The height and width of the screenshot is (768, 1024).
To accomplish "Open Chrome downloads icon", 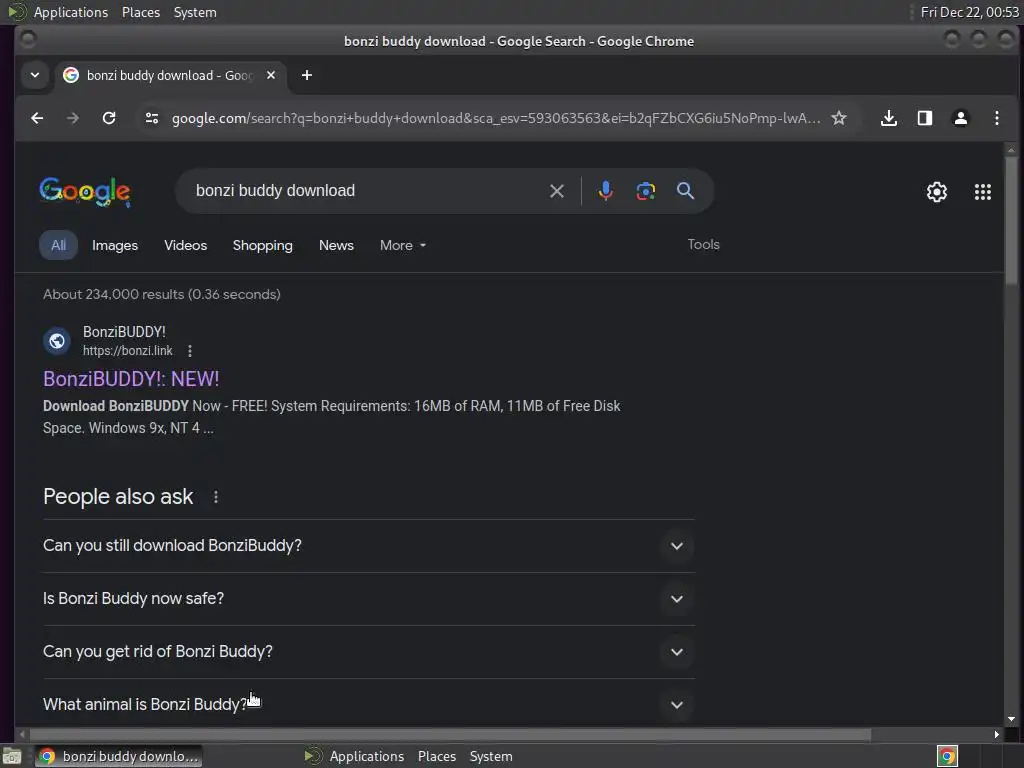I will (x=888, y=118).
